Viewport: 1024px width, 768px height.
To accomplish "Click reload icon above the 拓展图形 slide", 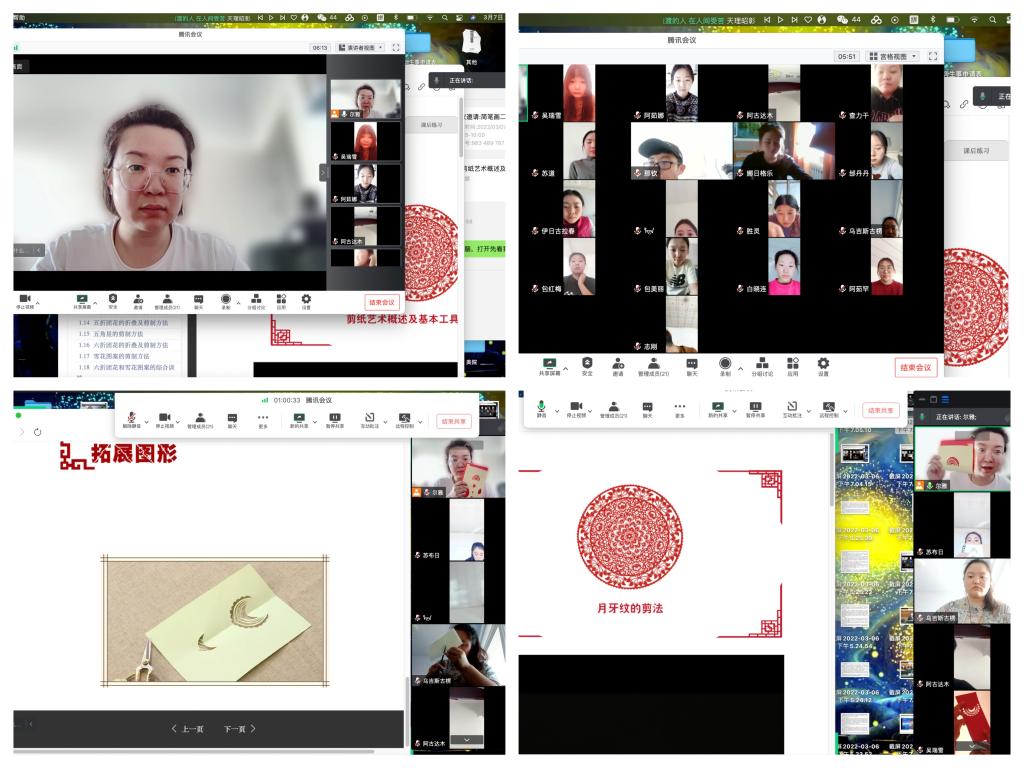I will pyautogui.click(x=37, y=432).
